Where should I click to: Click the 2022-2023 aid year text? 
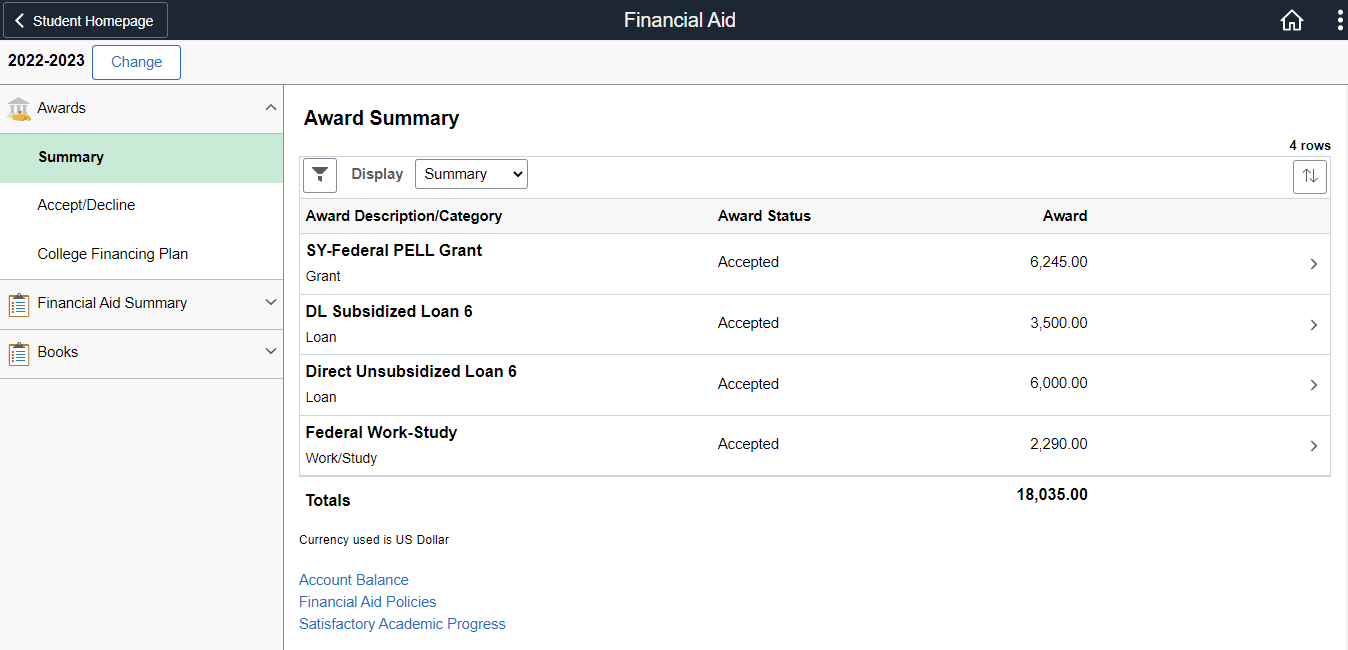click(x=46, y=61)
